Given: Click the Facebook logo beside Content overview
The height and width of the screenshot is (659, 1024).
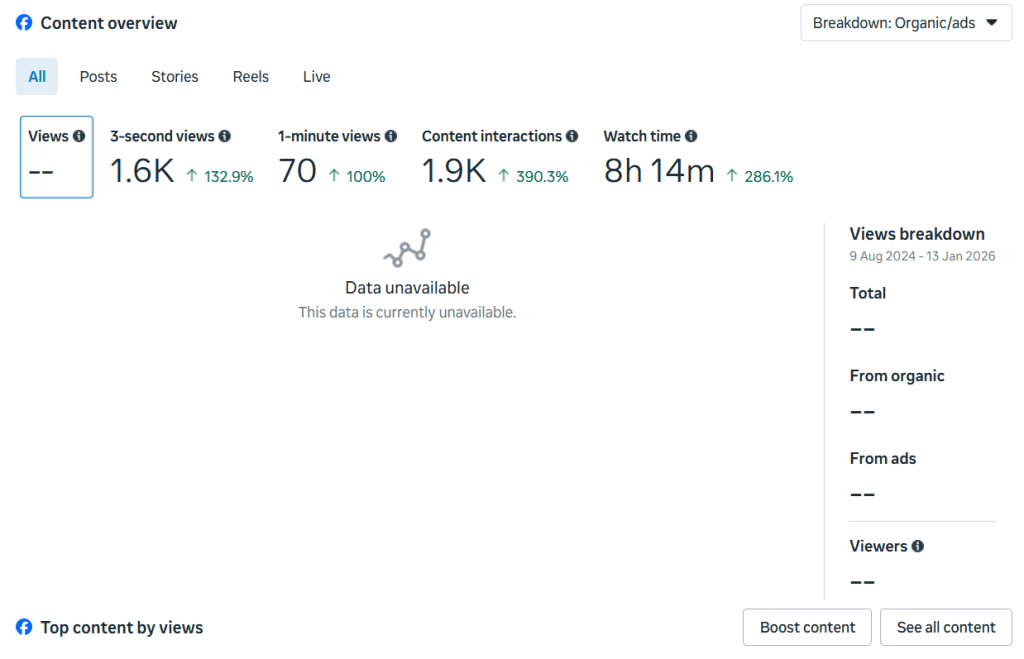Looking at the screenshot, I should (x=24, y=23).
